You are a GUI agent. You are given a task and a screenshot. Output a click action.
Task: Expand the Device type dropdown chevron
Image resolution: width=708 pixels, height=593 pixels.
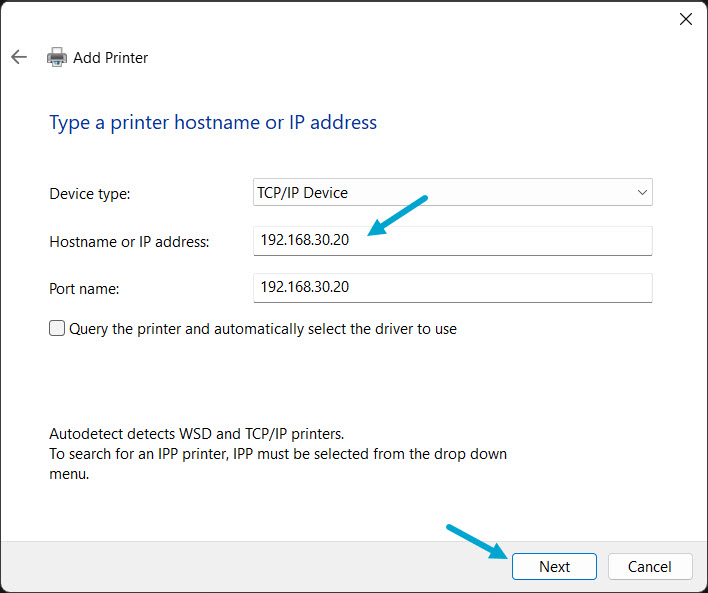click(x=642, y=192)
